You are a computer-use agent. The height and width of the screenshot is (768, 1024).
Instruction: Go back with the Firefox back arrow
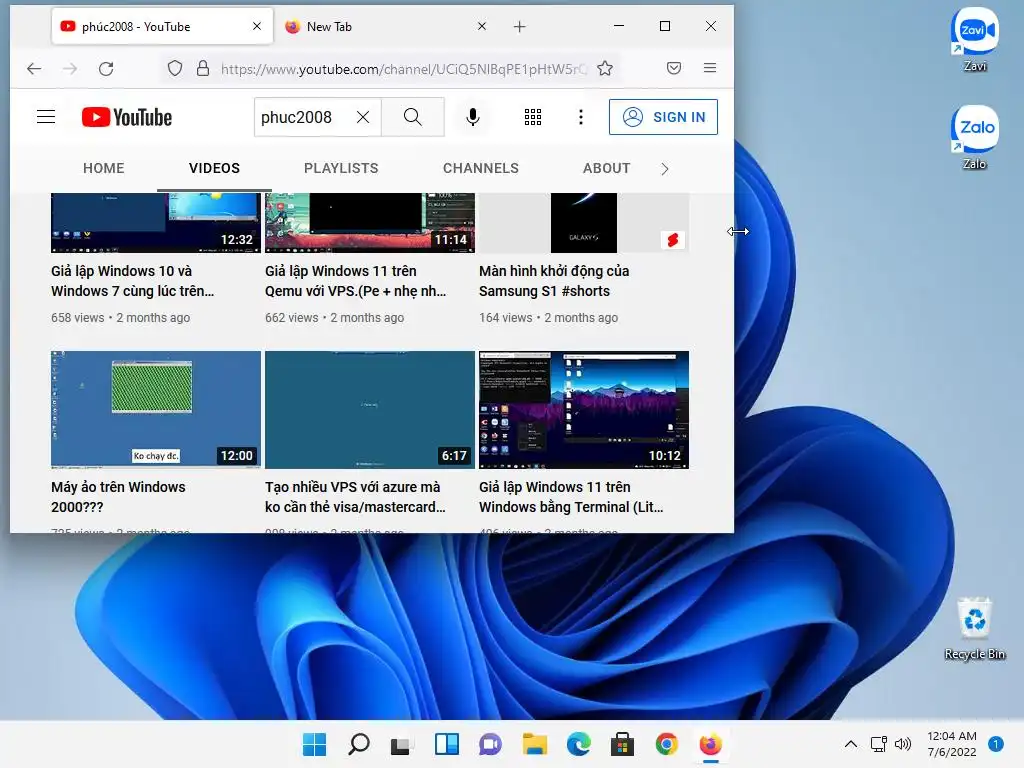pyautogui.click(x=34, y=69)
